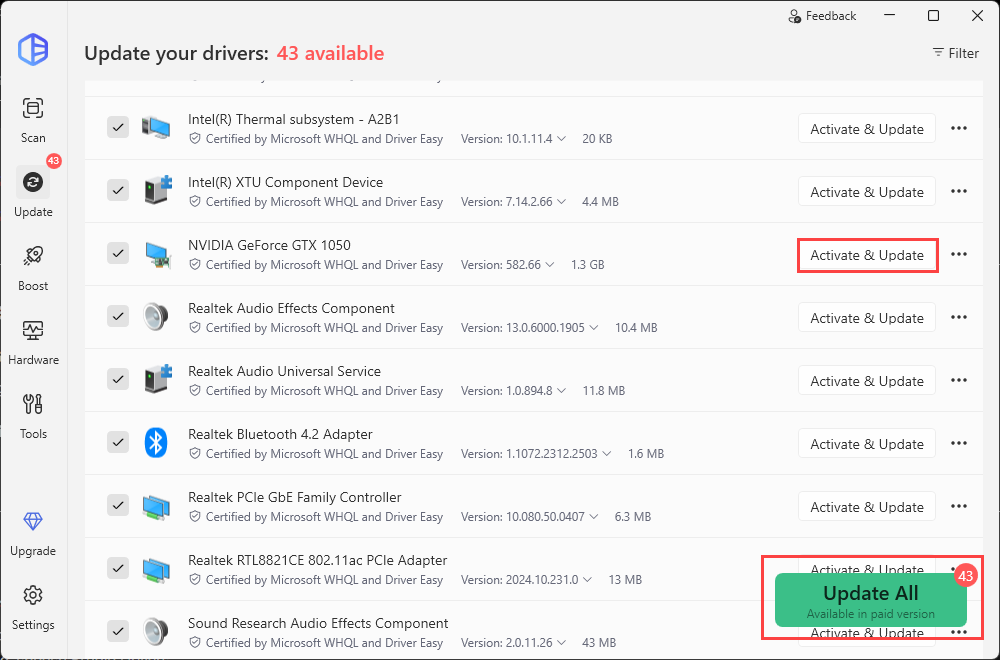Activate & Update Intel XTU Component
The height and width of the screenshot is (660, 1000).
(x=867, y=192)
